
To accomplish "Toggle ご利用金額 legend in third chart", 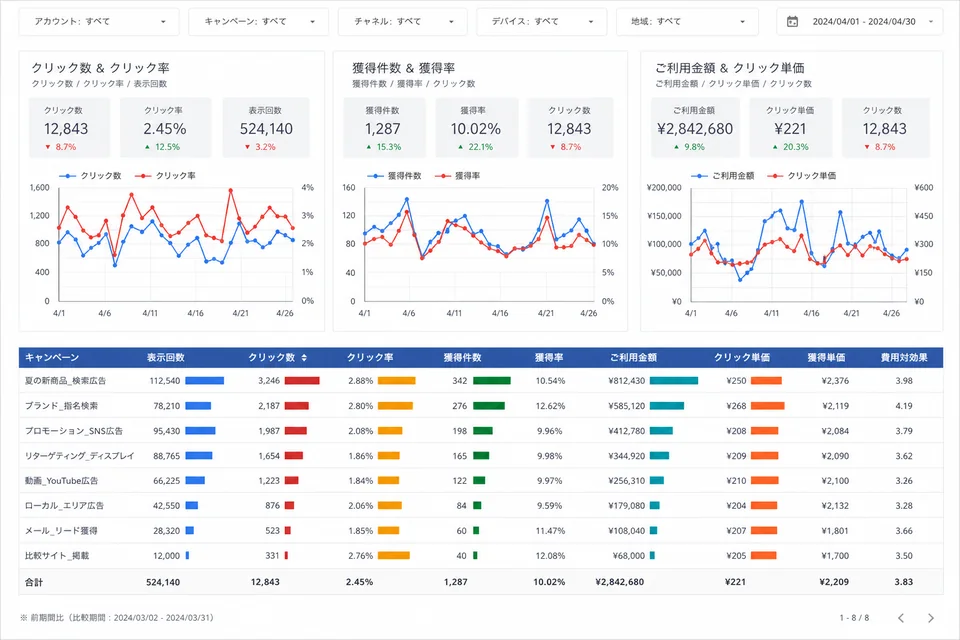I will click(723, 176).
